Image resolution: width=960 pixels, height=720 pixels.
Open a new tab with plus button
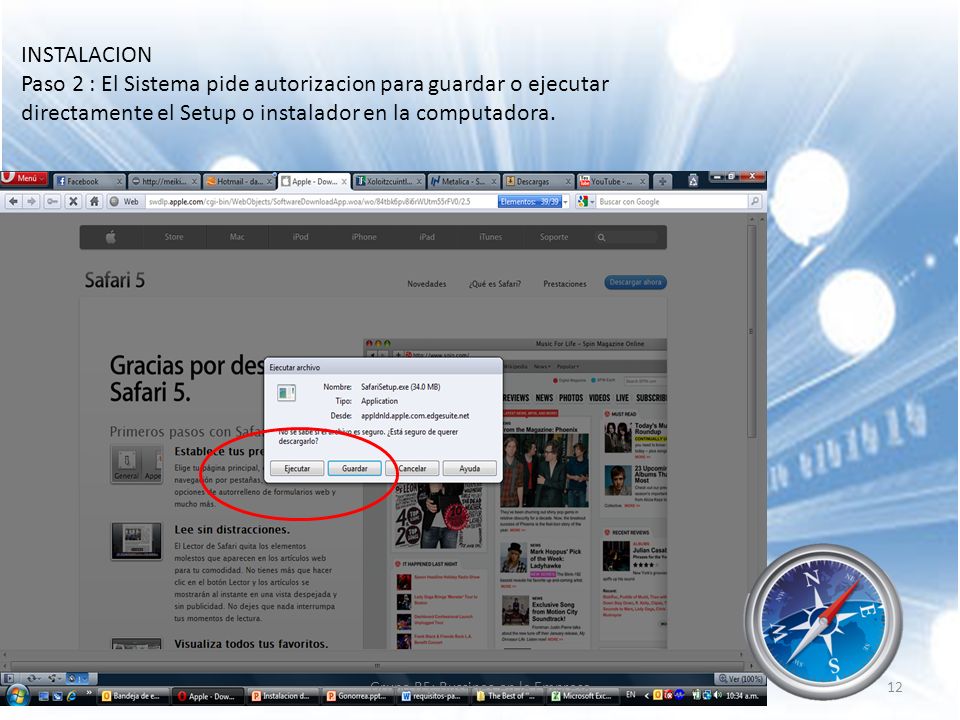[662, 181]
